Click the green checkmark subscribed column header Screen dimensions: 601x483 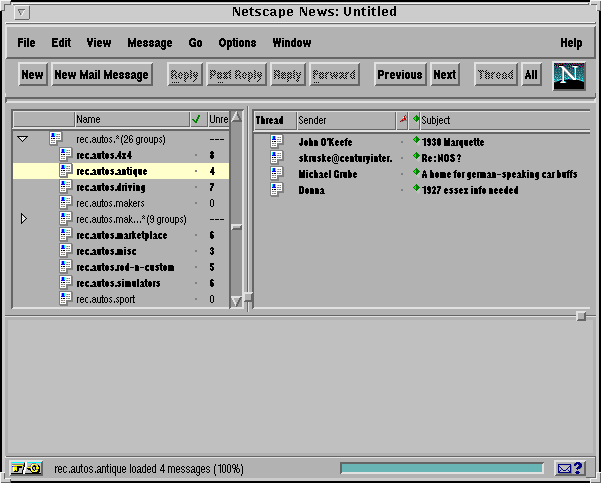196,120
